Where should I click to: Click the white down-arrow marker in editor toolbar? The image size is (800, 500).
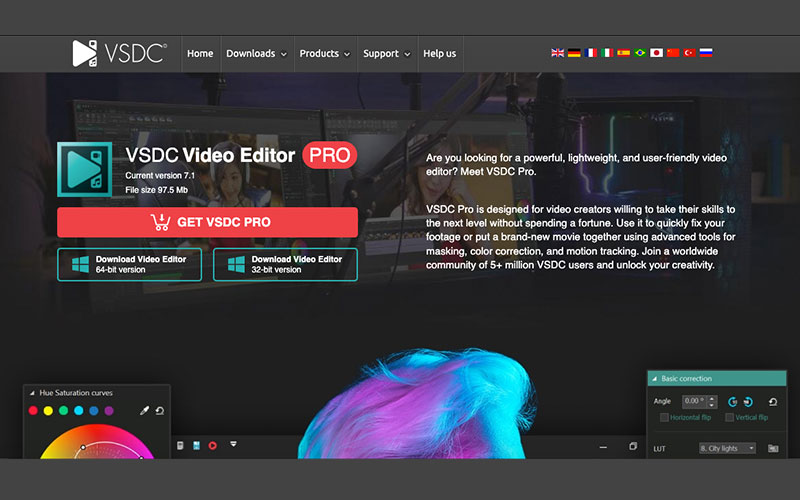click(x=233, y=444)
